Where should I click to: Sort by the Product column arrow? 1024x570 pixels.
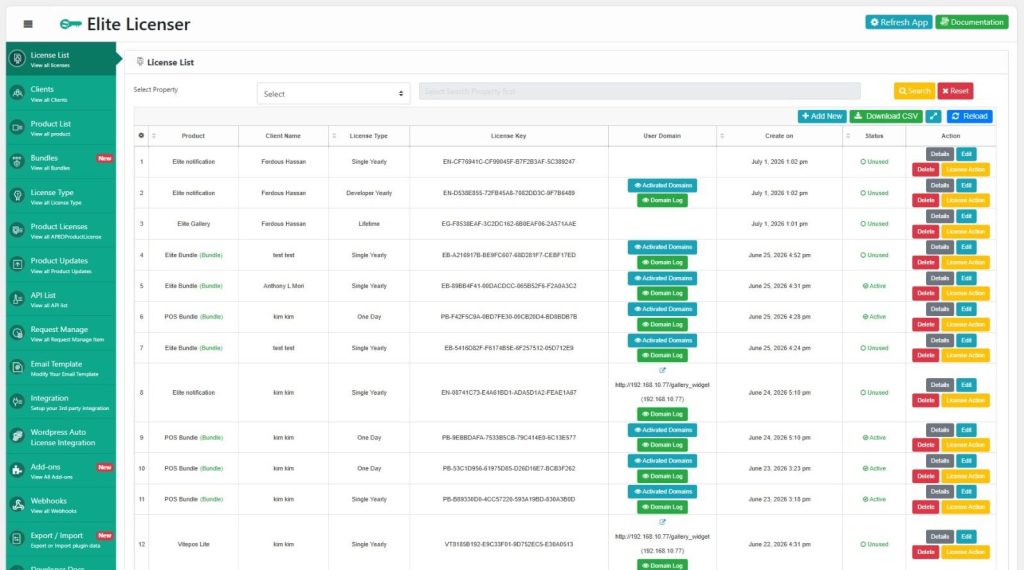154,136
